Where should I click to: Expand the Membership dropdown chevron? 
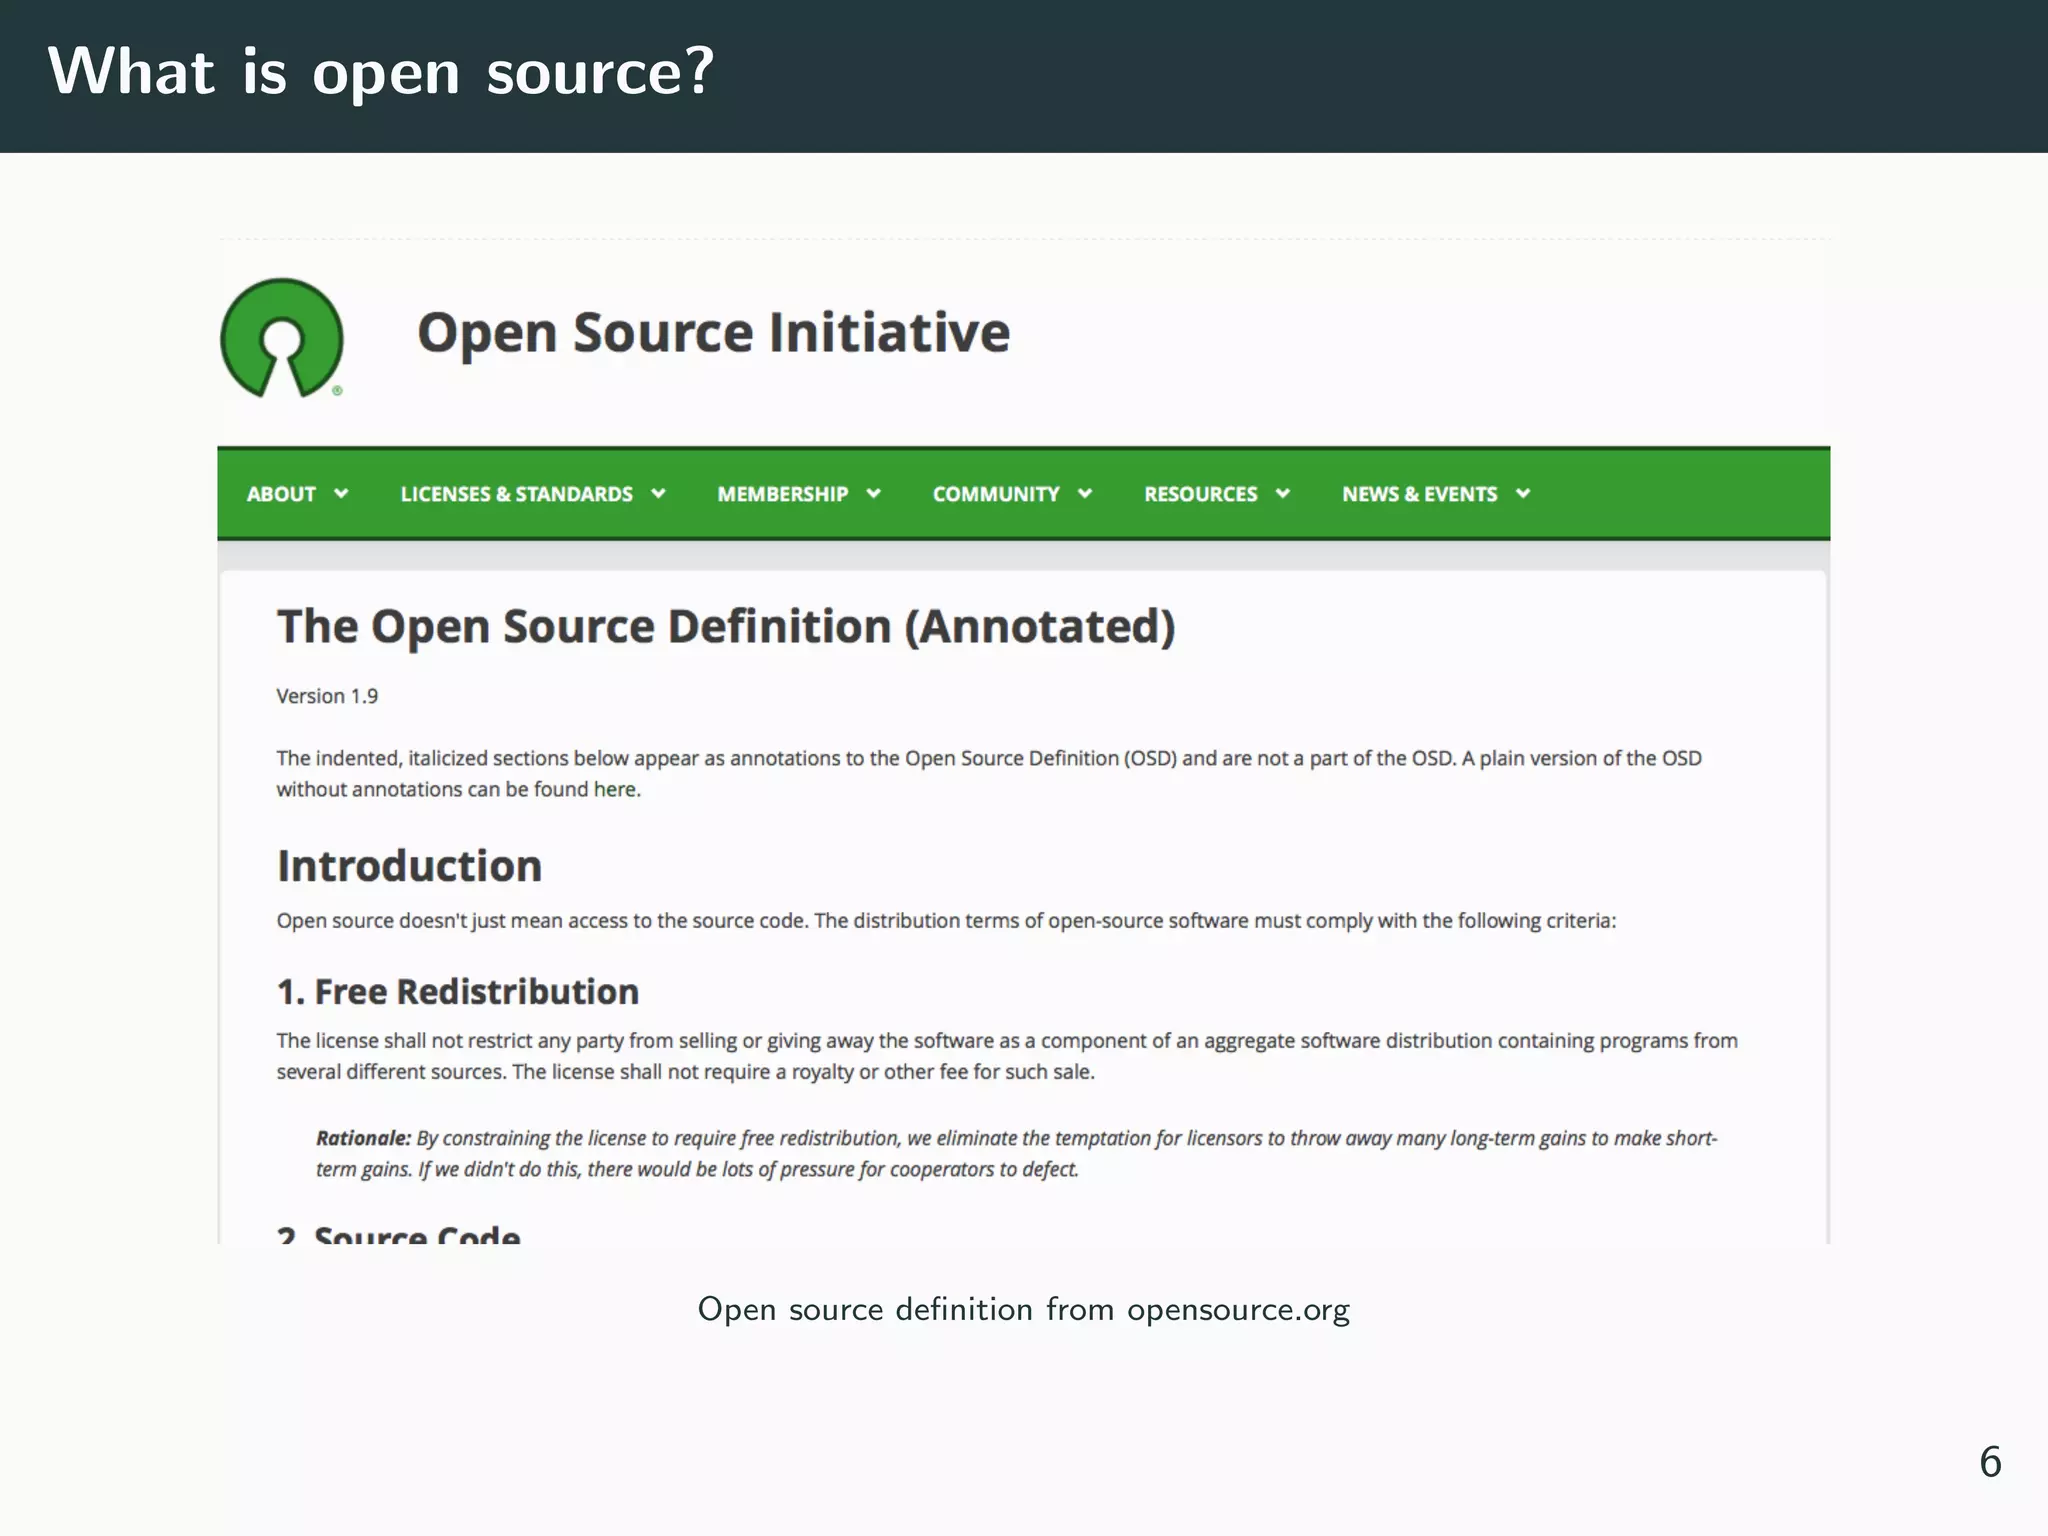pos(873,493)
